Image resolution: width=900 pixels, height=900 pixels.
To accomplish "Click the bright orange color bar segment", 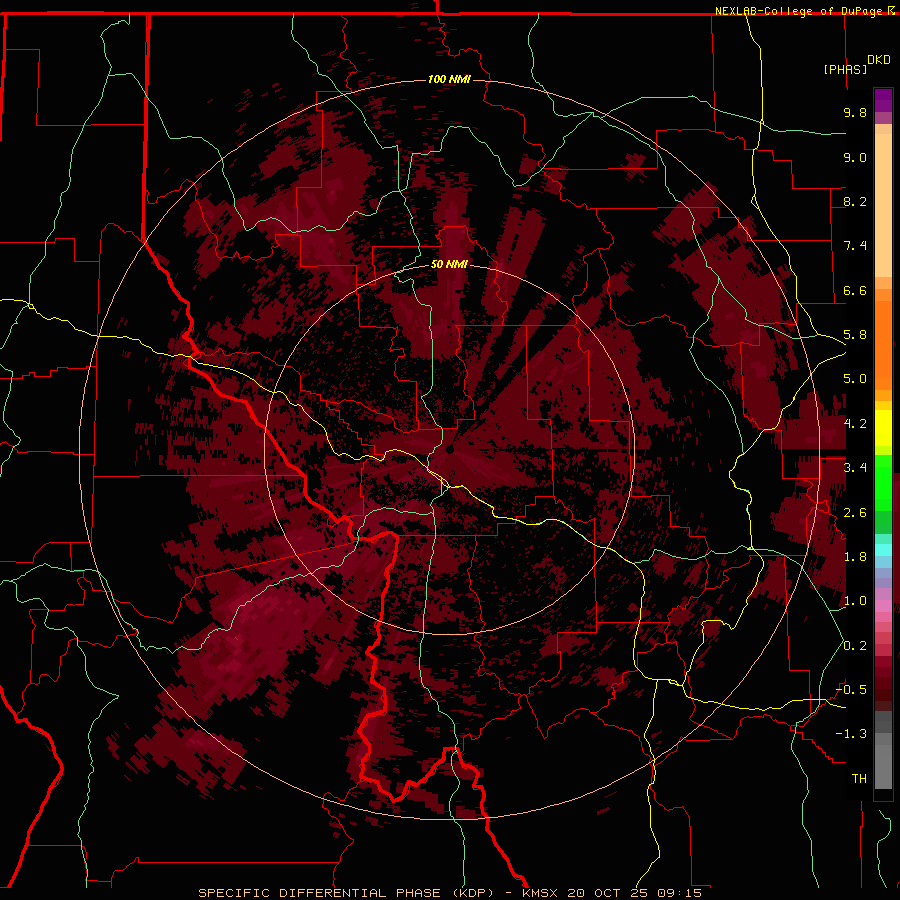I will [x=883, y=344].
